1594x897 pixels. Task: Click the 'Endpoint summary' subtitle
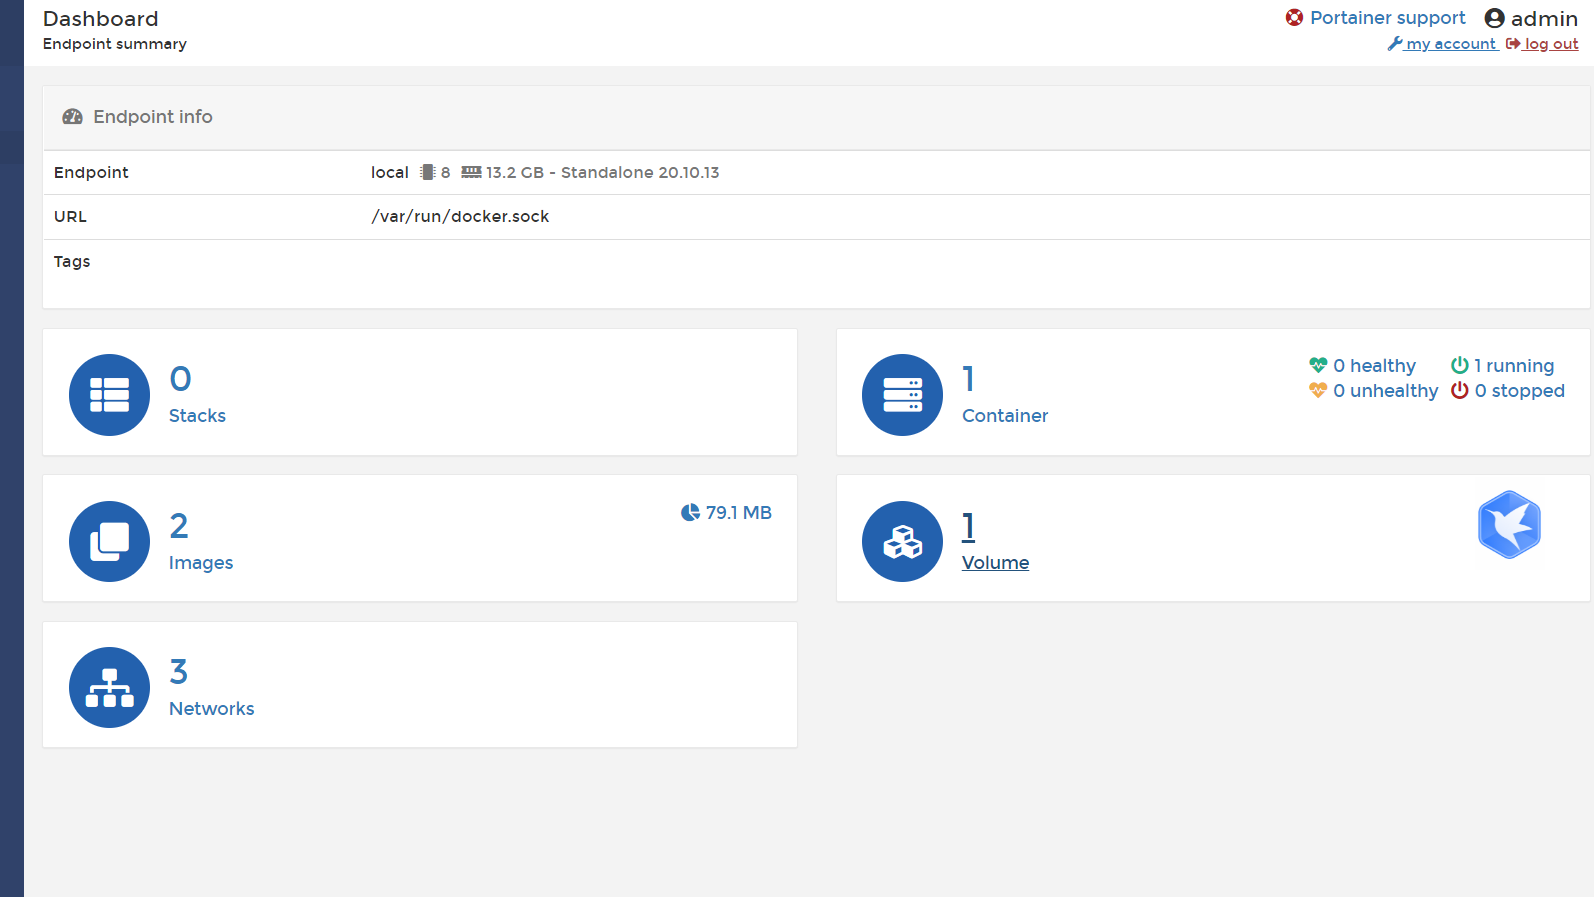click(114, 44)
